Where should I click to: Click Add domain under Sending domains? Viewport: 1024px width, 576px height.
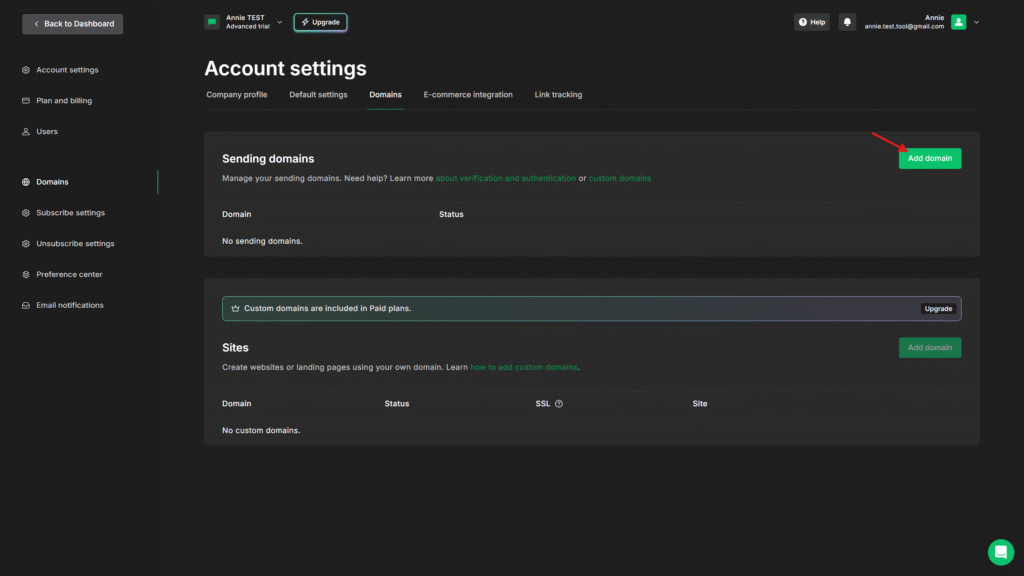point(929,158)
